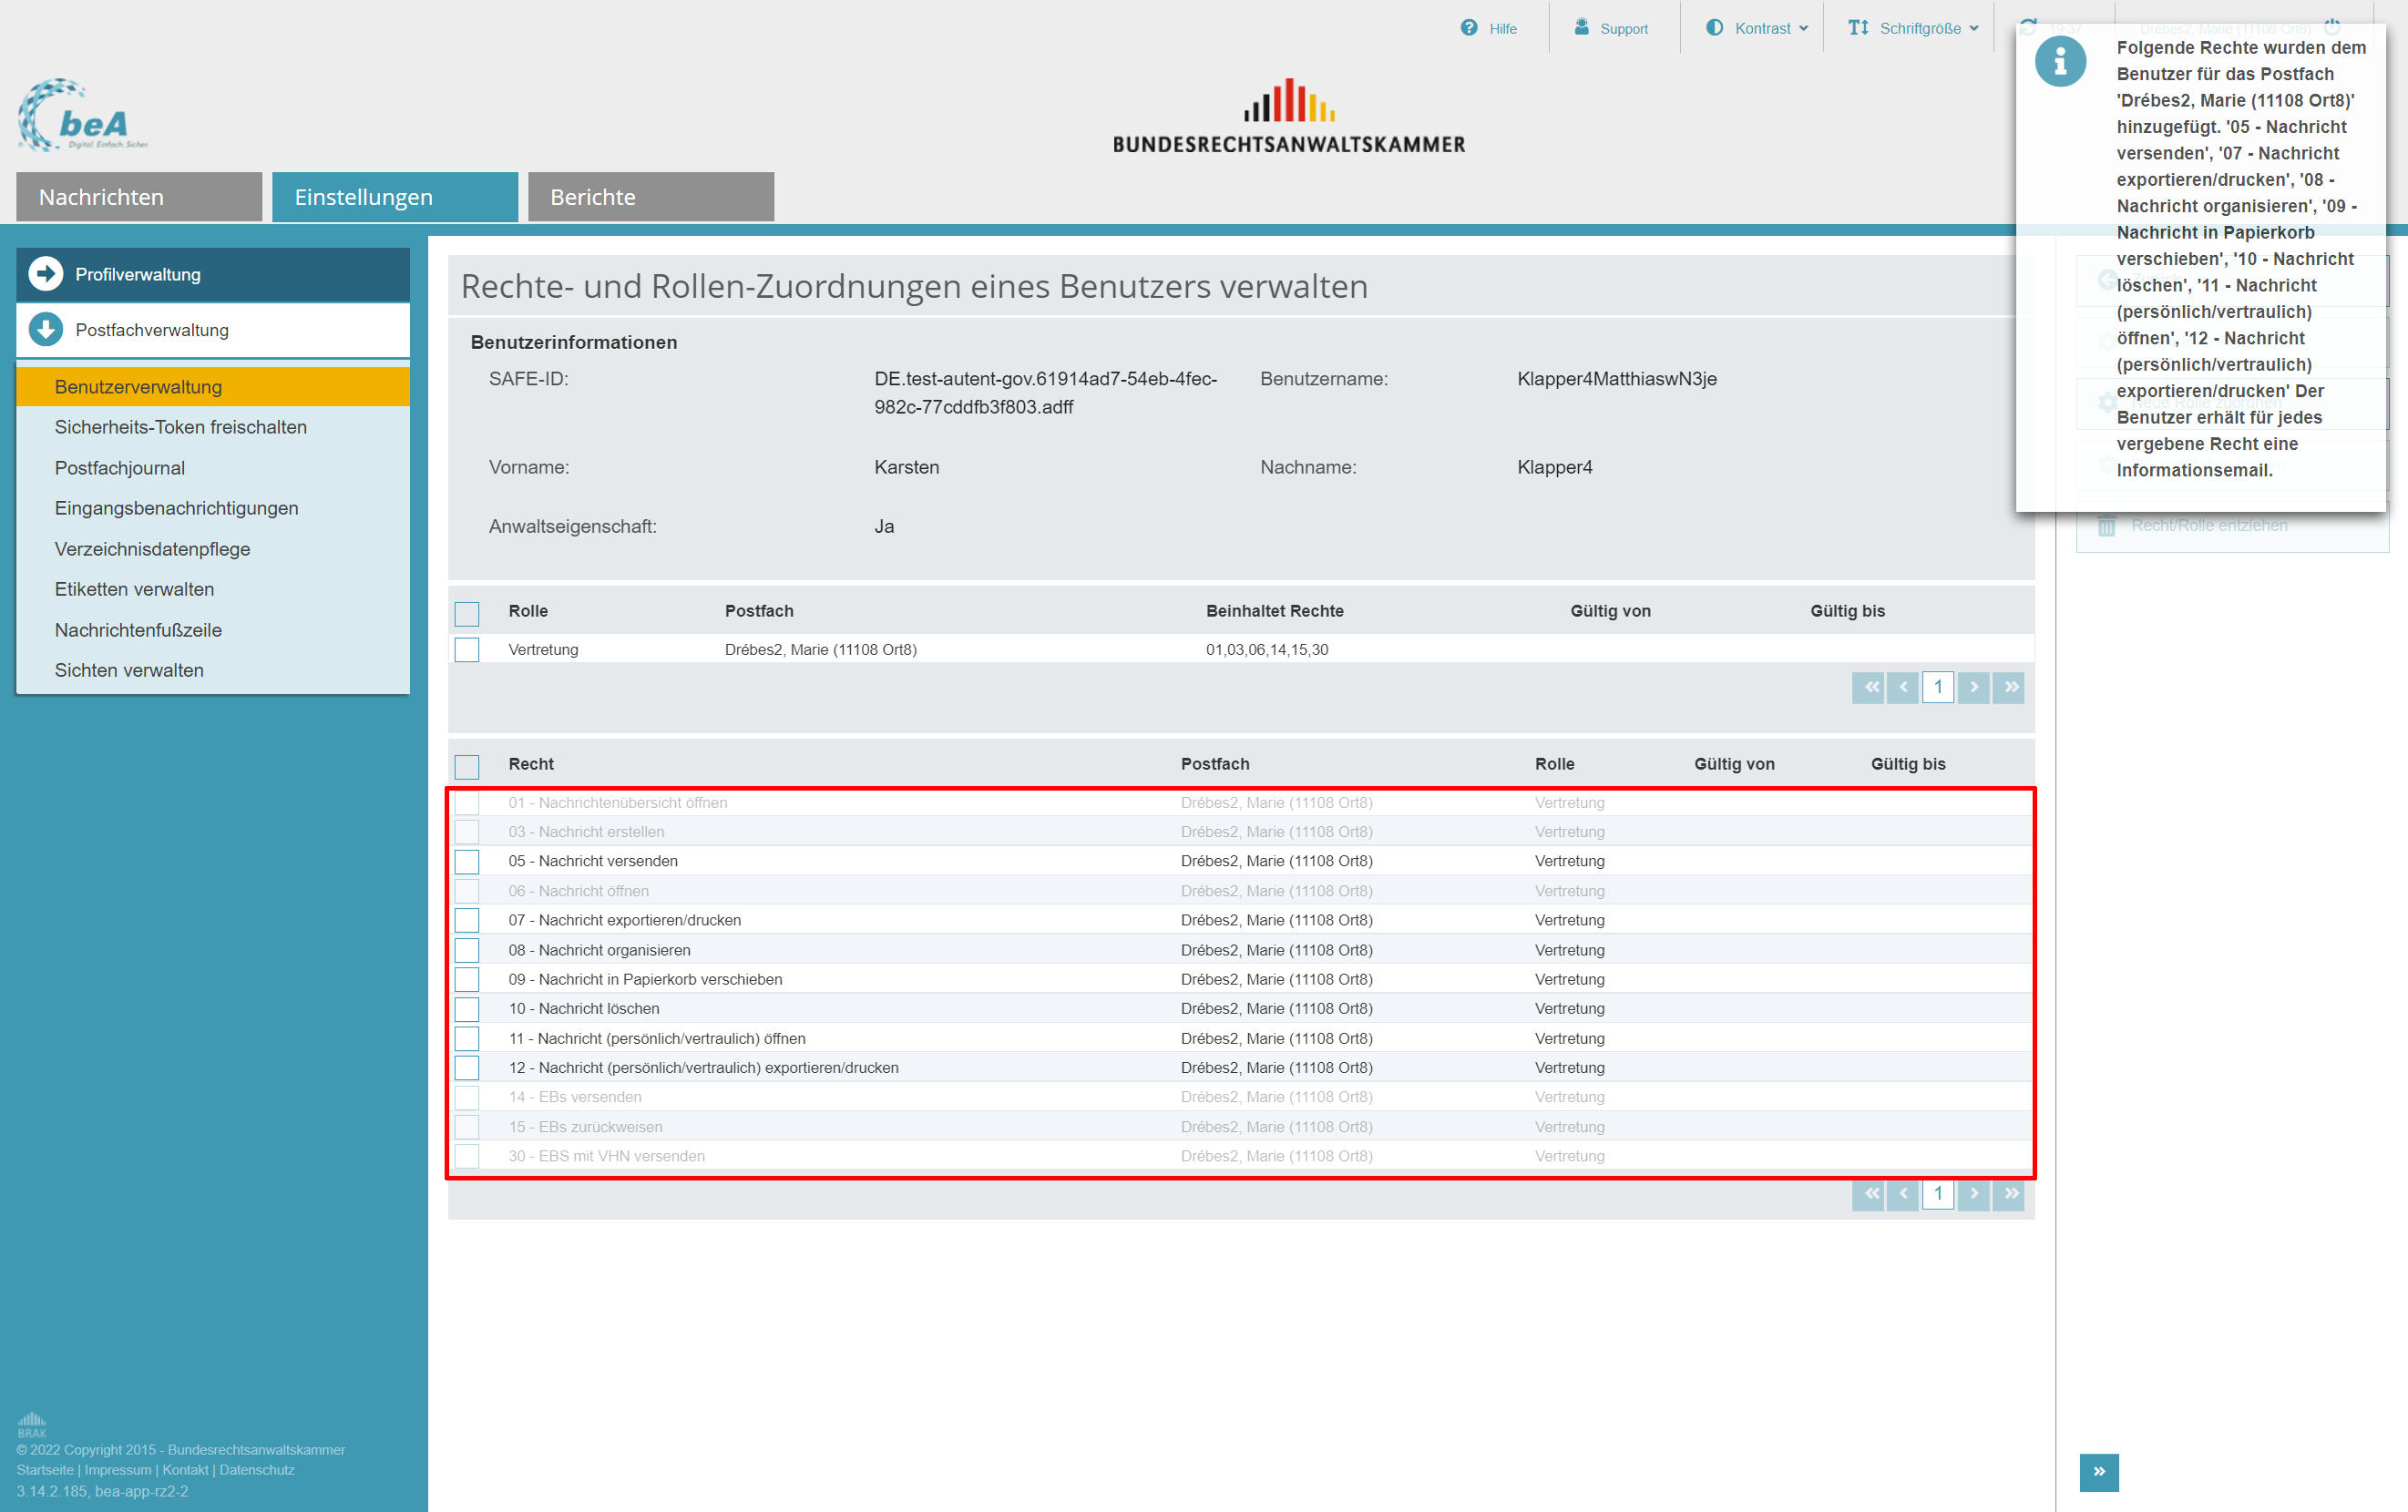This screenshot has height=1512, width=2408.
Task: Open the Postfachjournal menu entry
Action: click(120, 468)
